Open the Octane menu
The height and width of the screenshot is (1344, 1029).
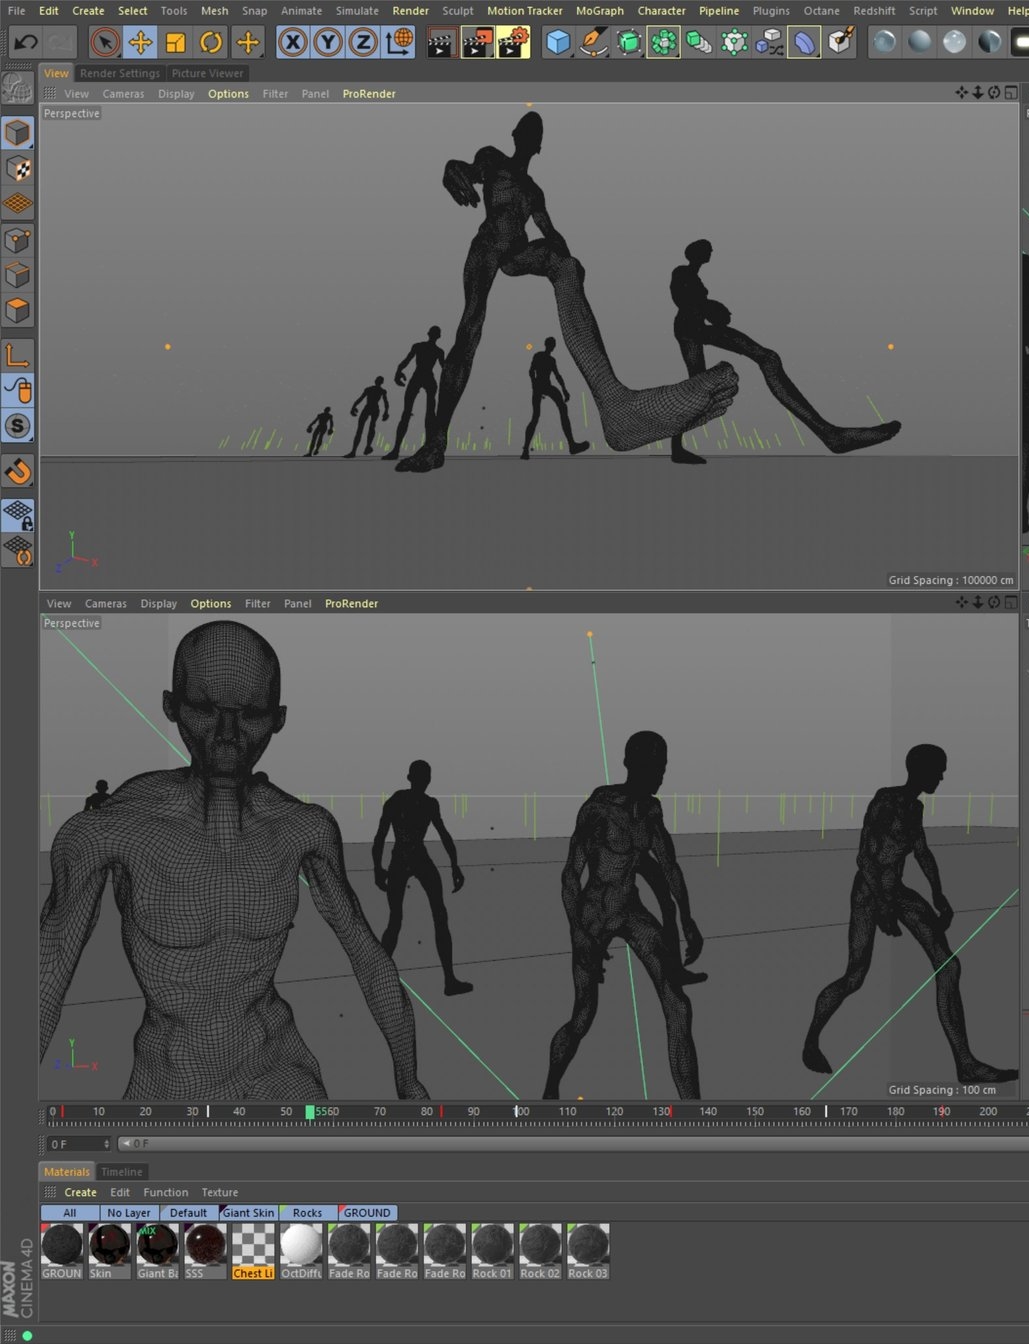click(x=822, y=11)
